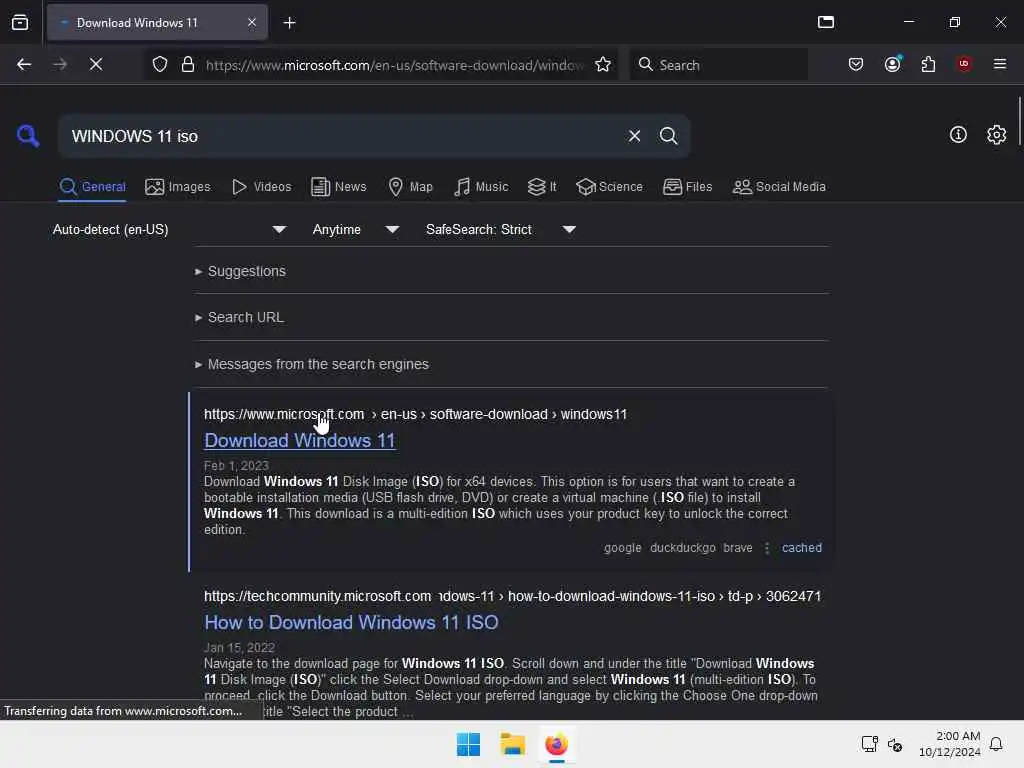Open the SafeSearch: Strict dropdown
1024x768 pixels.
(500, 230)
